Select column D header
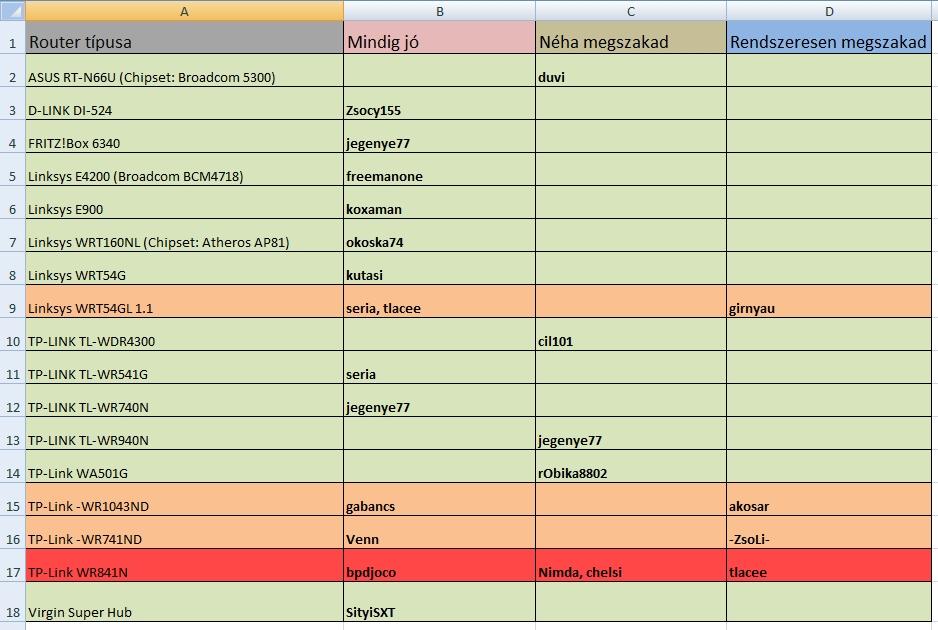Viewport: 938px width, 630px height. click(x=829, y=11)
